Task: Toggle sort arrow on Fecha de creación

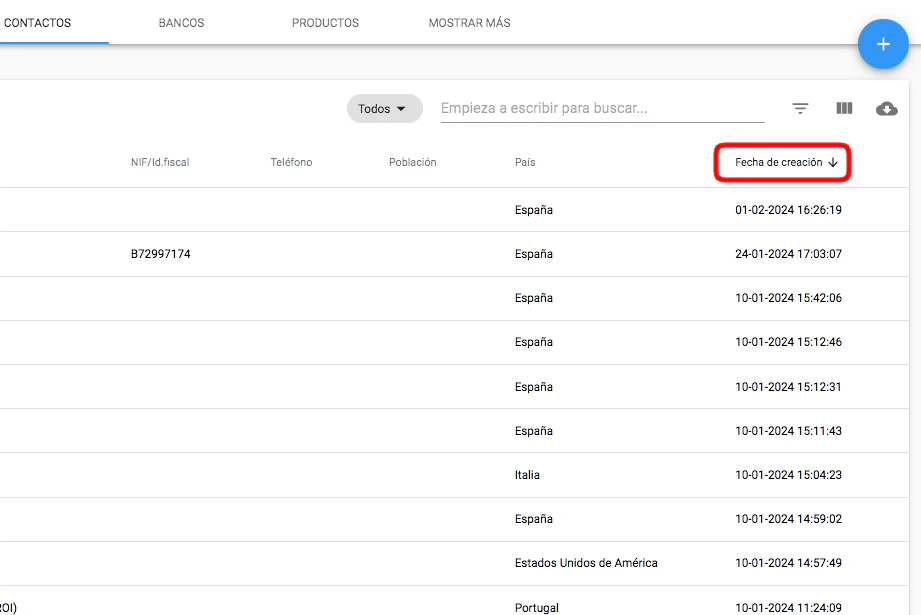Action: (833, 162)
